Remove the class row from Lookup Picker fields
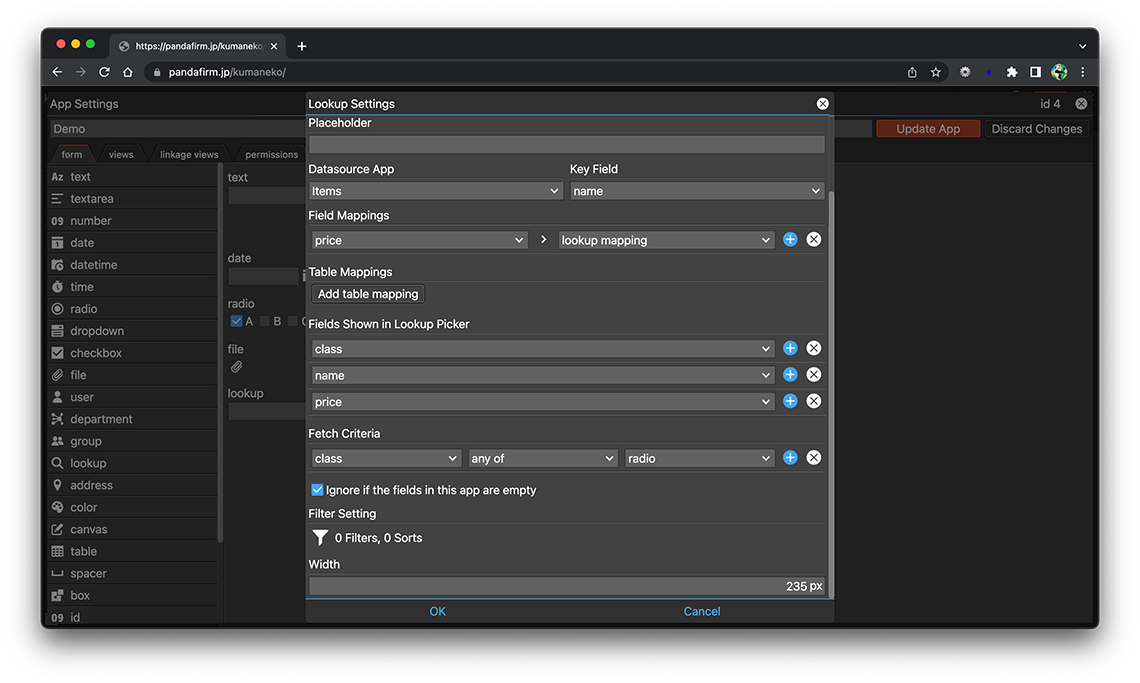 tap(814, 348)
